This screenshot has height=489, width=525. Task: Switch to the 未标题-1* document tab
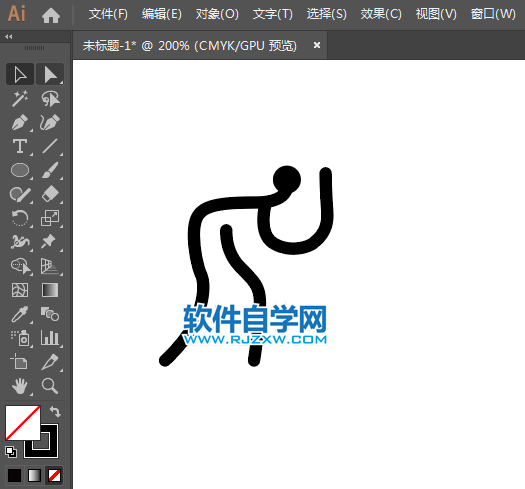(x=190, y=46)
